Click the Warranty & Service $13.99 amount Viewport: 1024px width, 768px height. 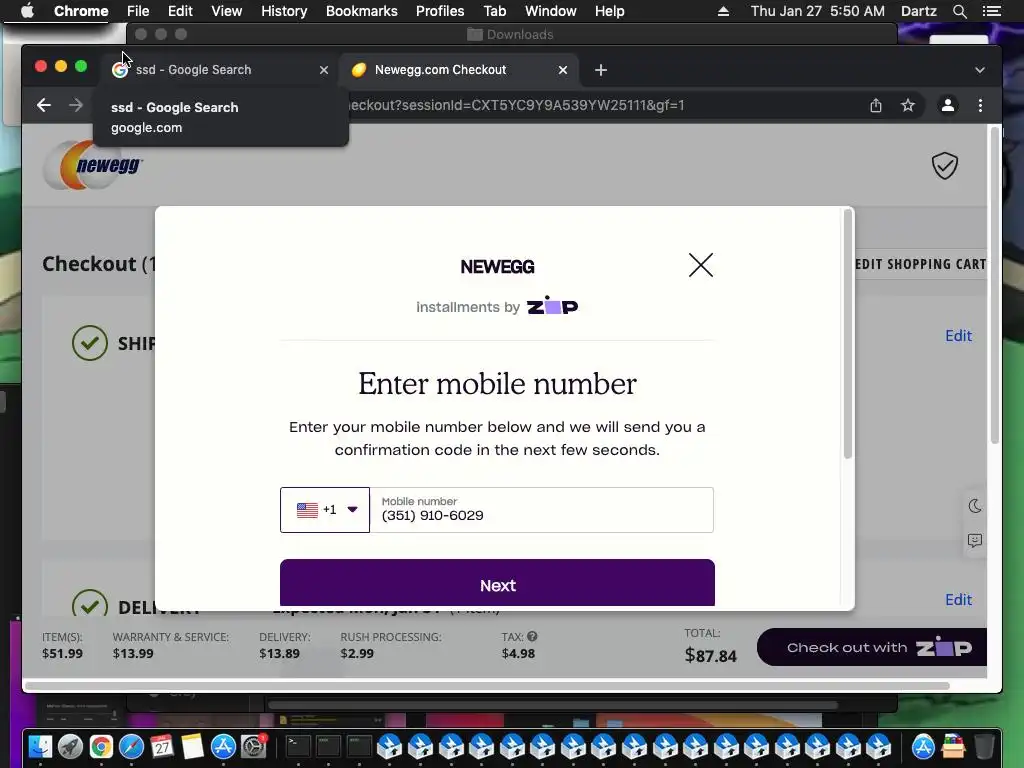133,653
